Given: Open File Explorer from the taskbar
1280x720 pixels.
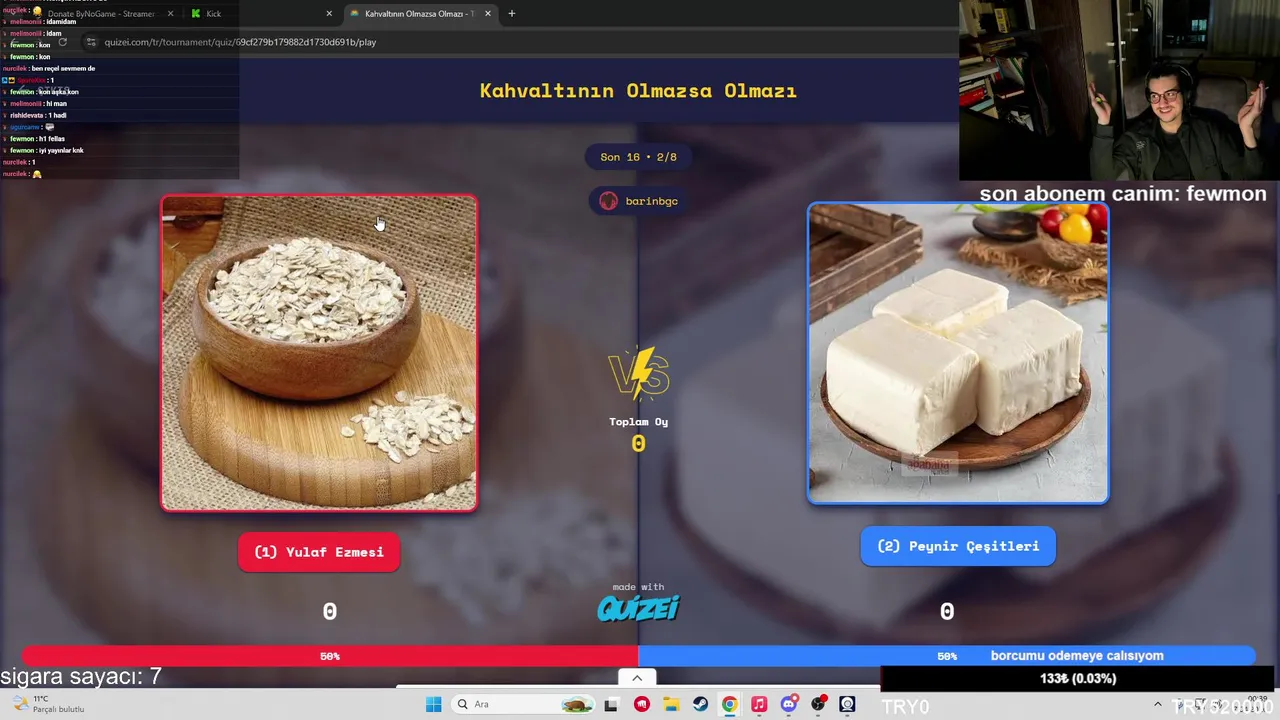Looking at the screenshot, I should point(671,704).
